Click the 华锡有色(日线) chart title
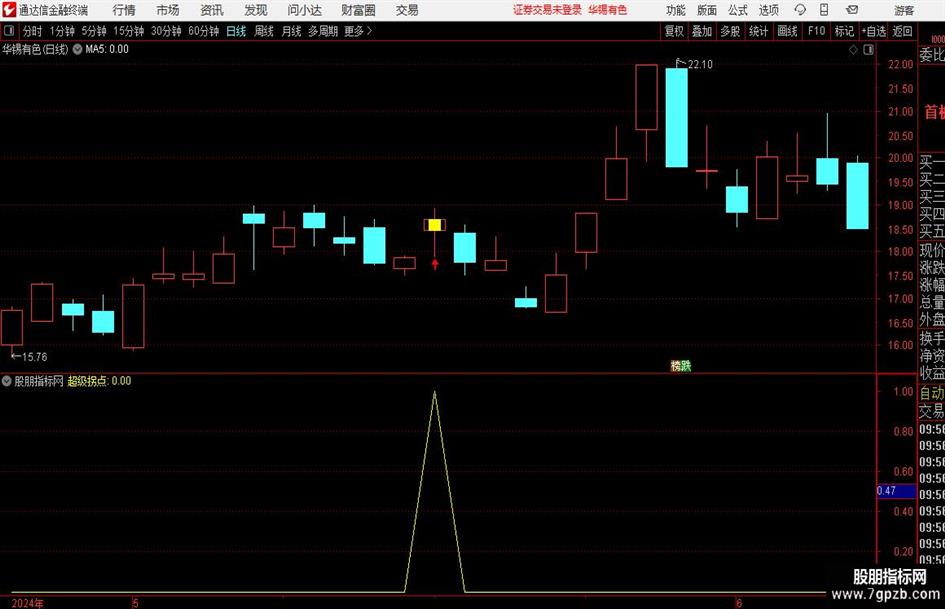The height and width of the screenshot is (609, 945). [35, 49]
